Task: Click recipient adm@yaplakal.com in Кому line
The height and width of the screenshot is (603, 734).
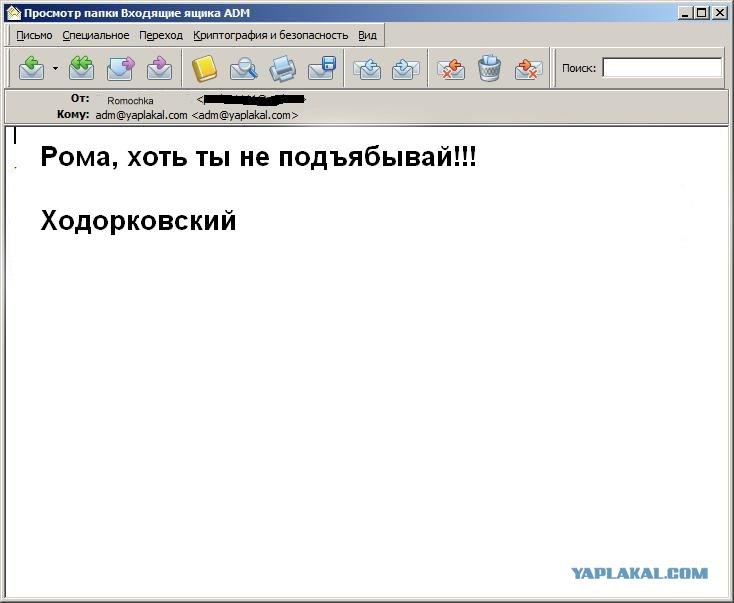Action: coord(197,115)
